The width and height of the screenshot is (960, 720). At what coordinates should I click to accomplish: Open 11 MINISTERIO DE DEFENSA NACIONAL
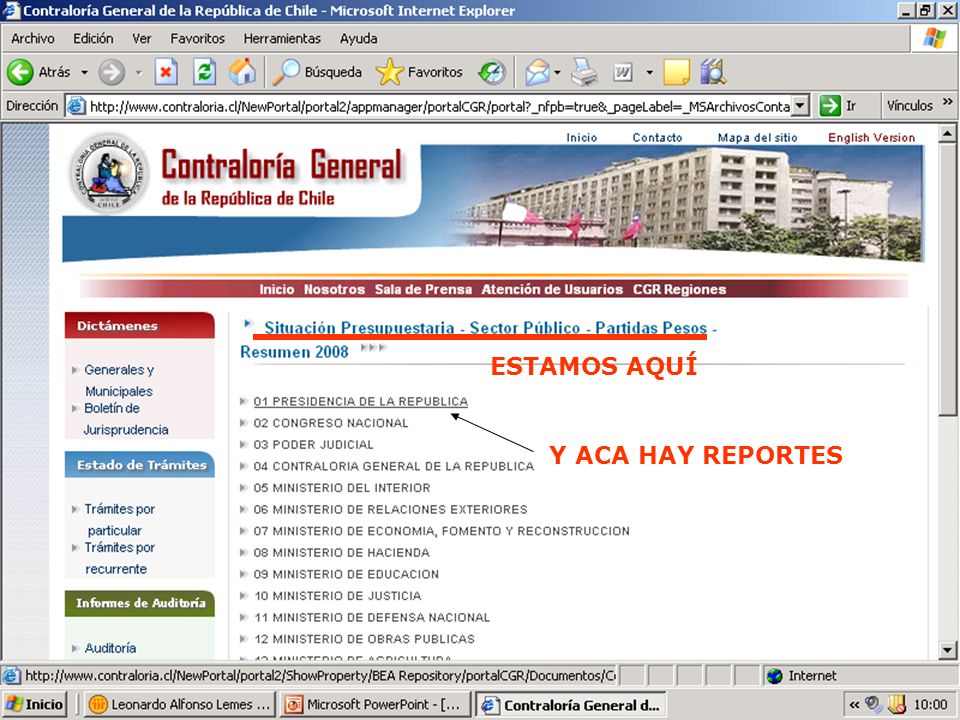coord(372,617)
